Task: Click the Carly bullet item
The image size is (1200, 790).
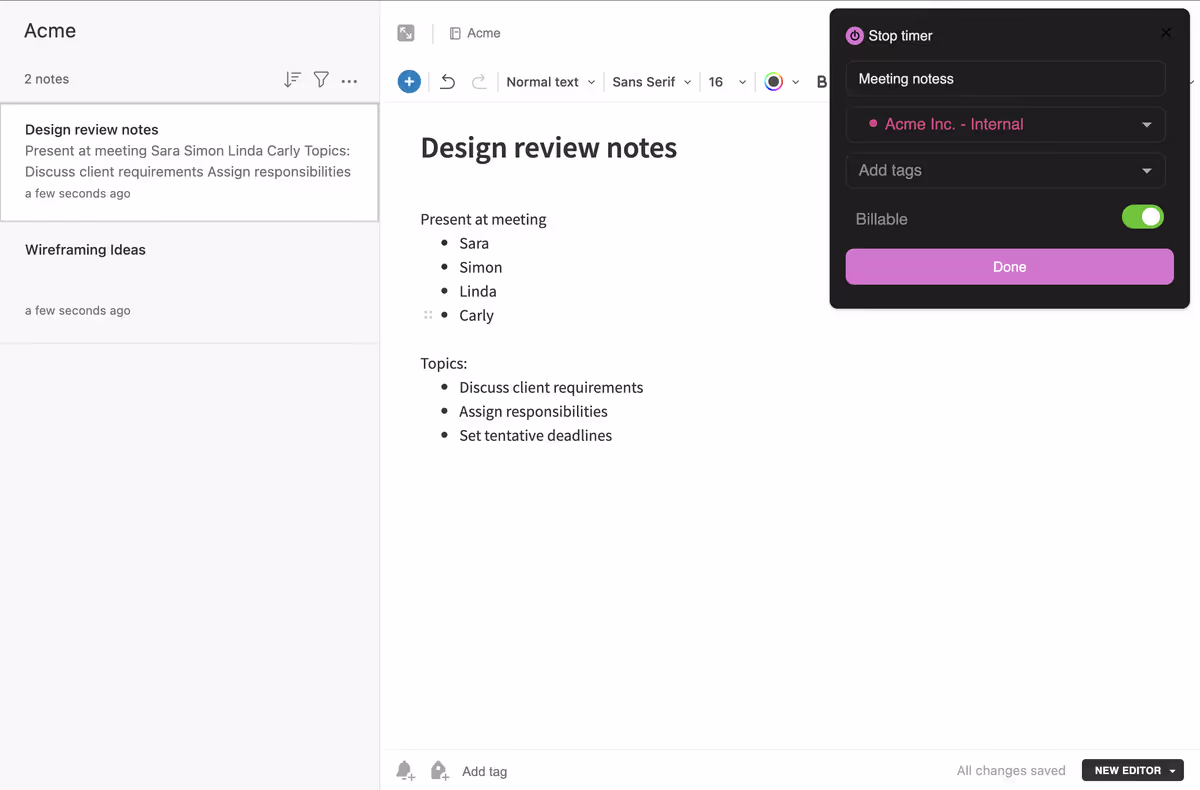Action: tap(476, 315)
